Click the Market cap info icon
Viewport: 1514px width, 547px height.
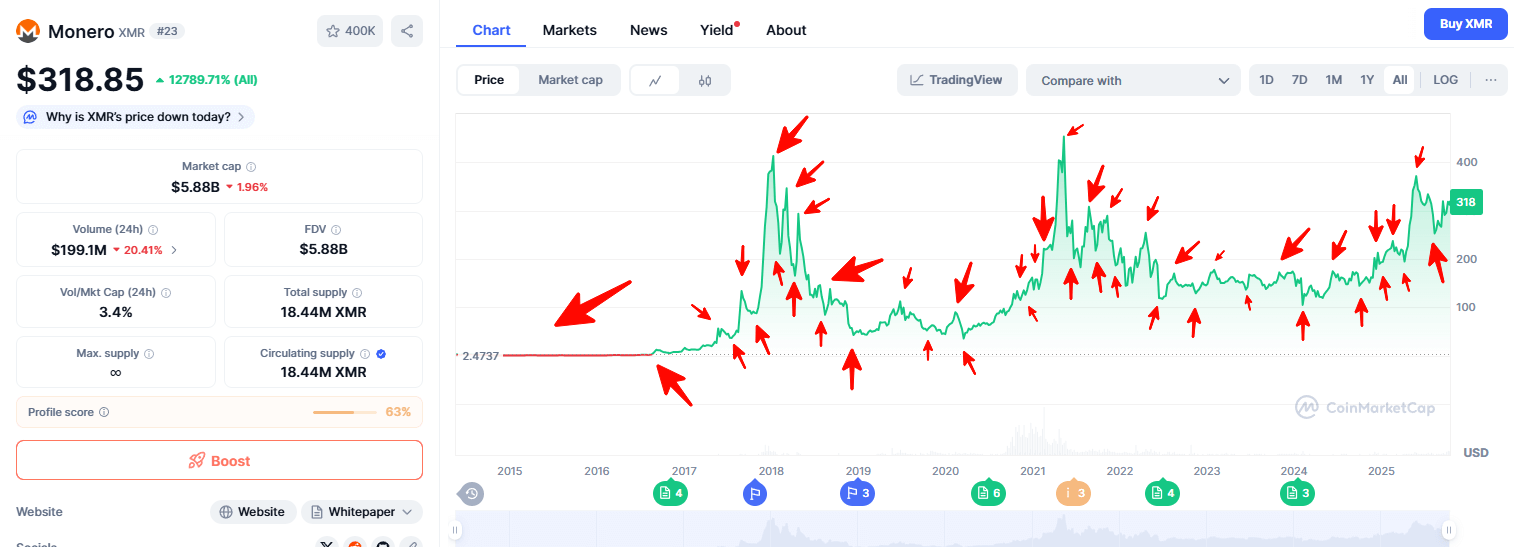click(251, 167)
